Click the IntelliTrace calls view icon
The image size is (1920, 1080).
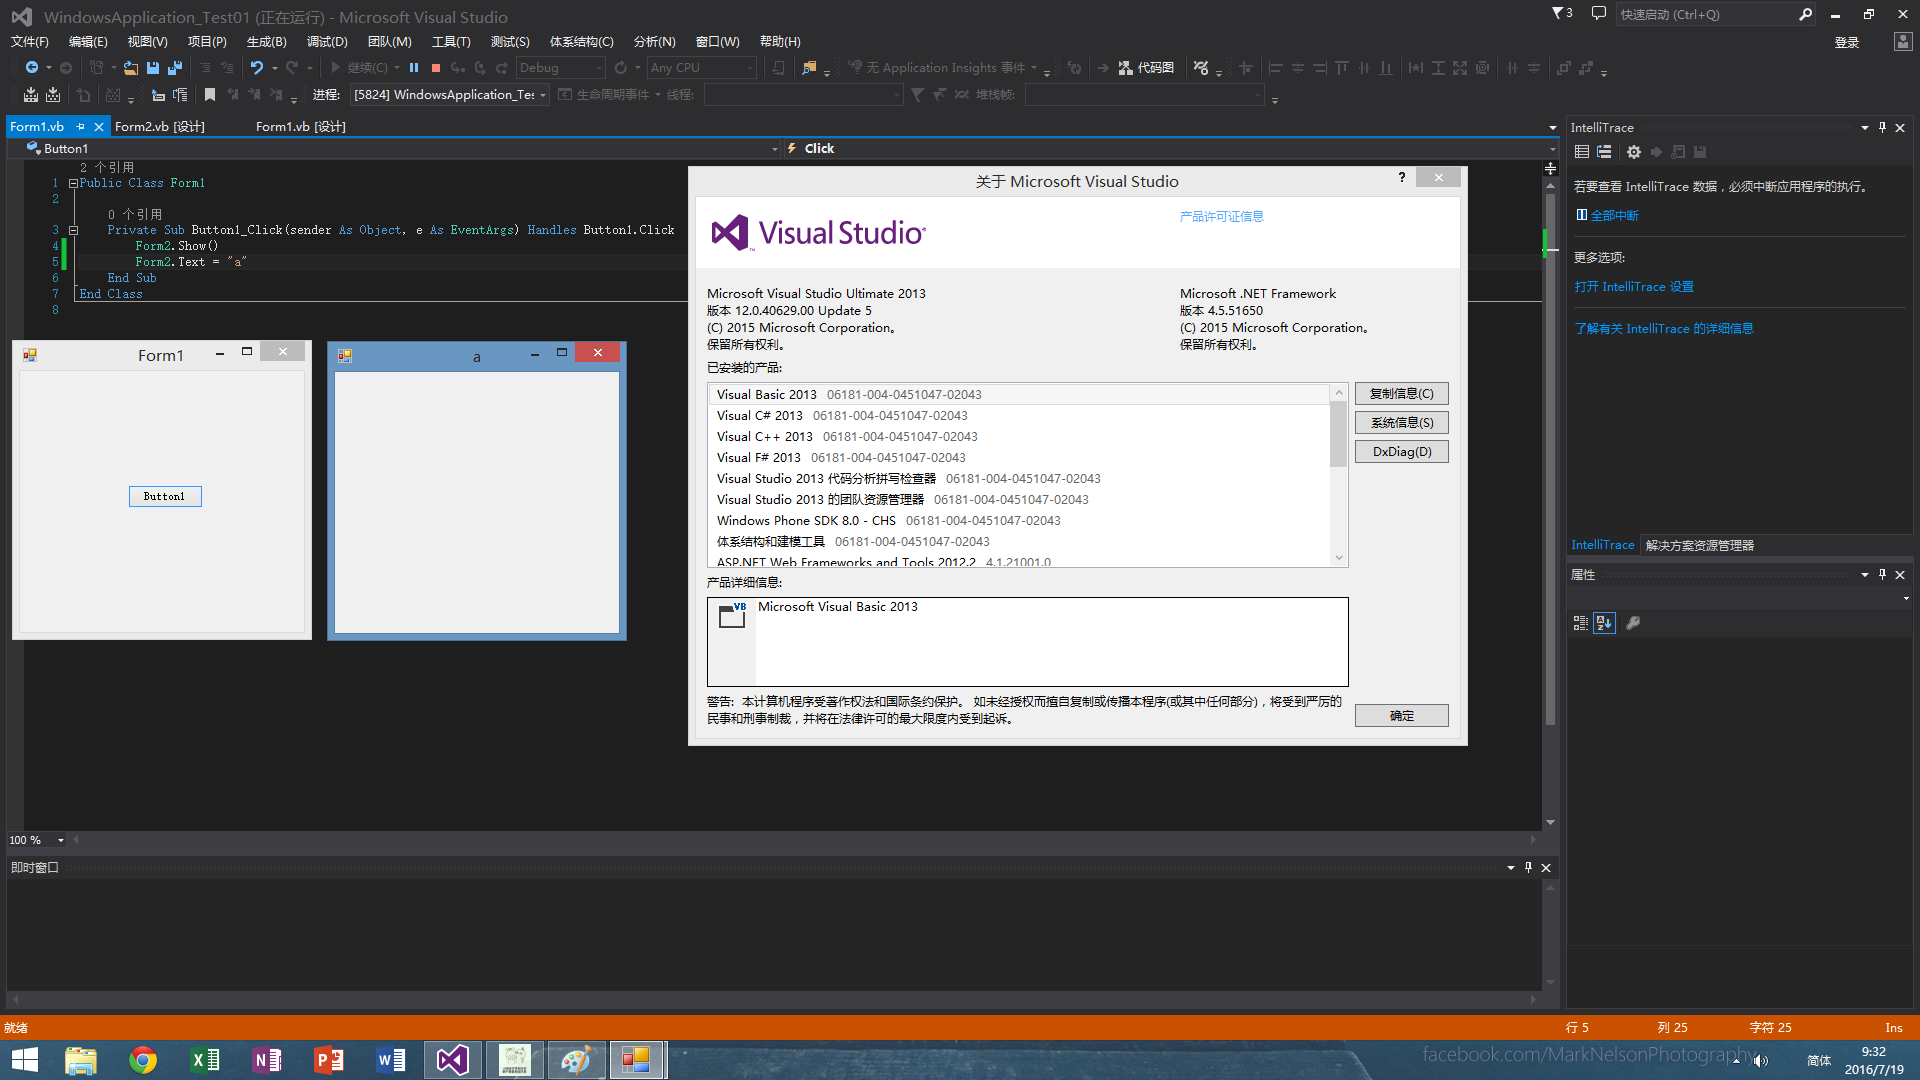coord(1604,152)
